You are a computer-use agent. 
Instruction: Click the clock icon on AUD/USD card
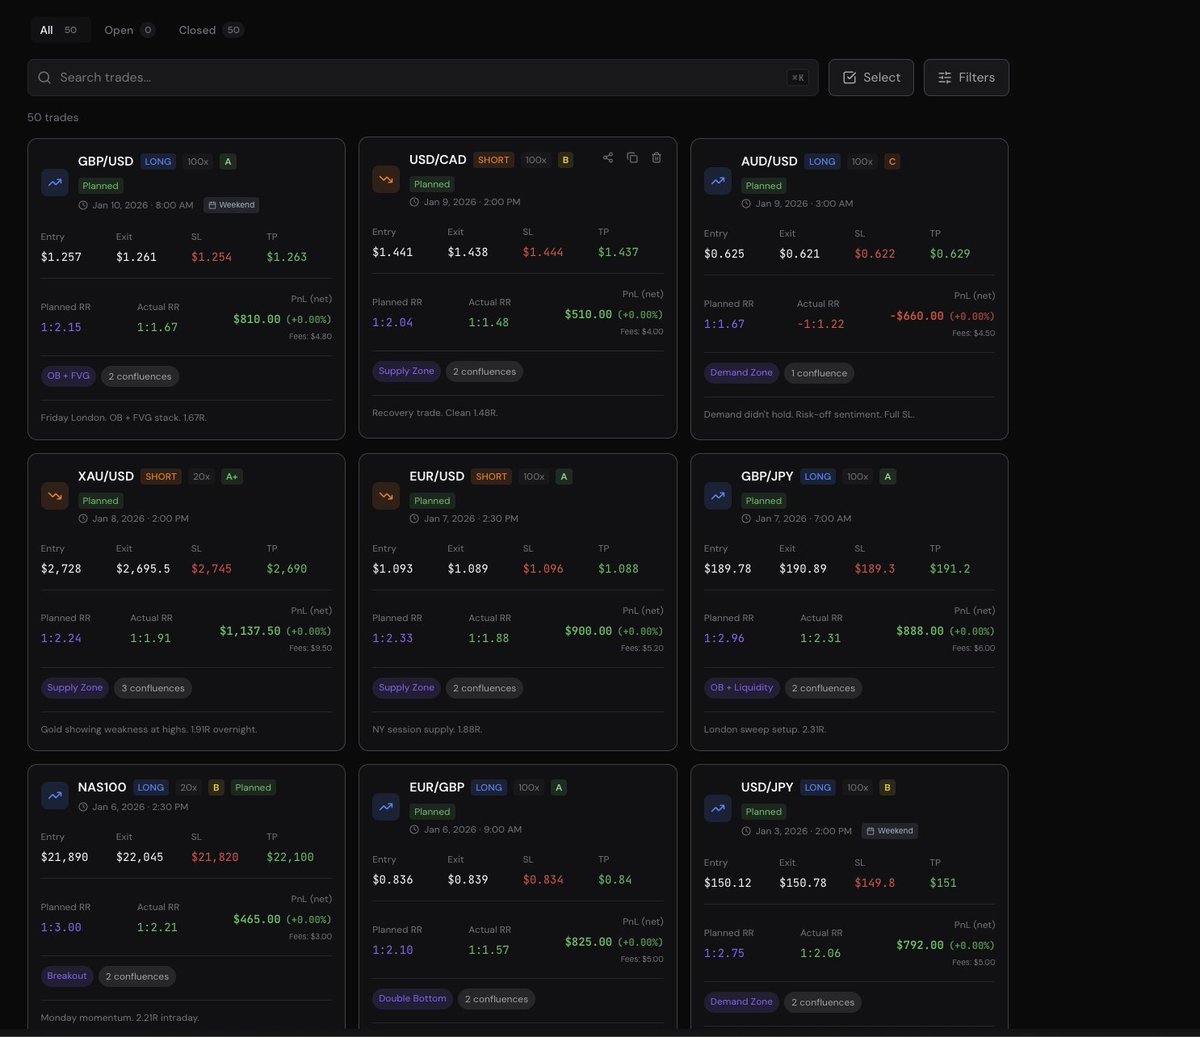(x=745, y=203)
